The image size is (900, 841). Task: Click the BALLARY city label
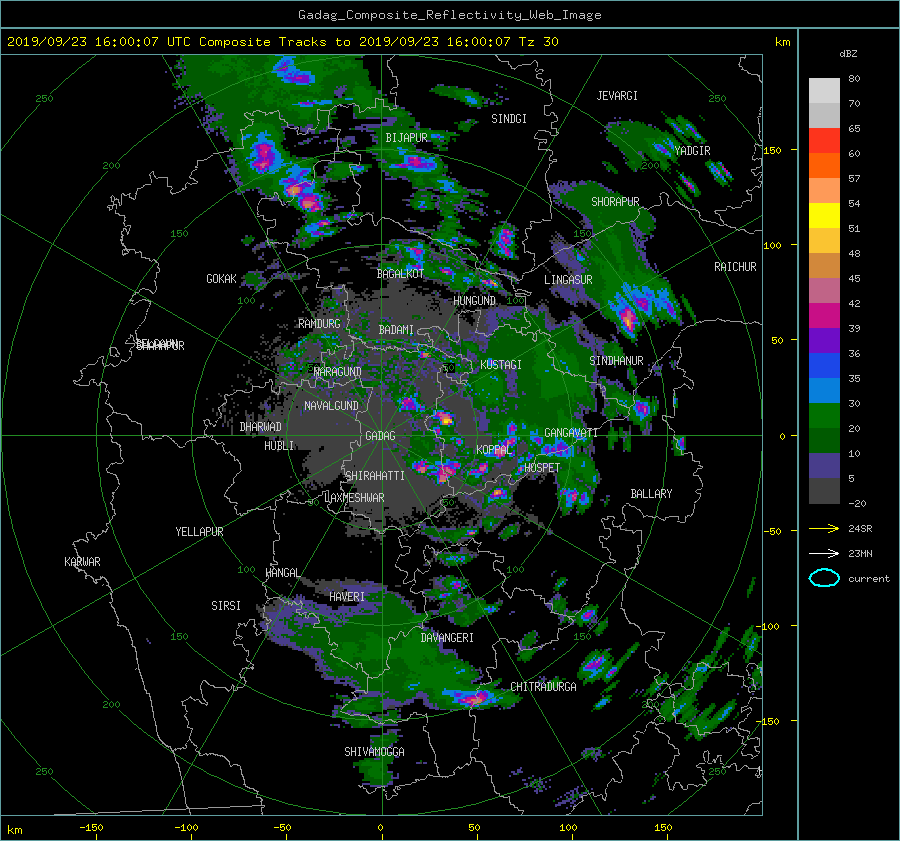pos(651,494)
